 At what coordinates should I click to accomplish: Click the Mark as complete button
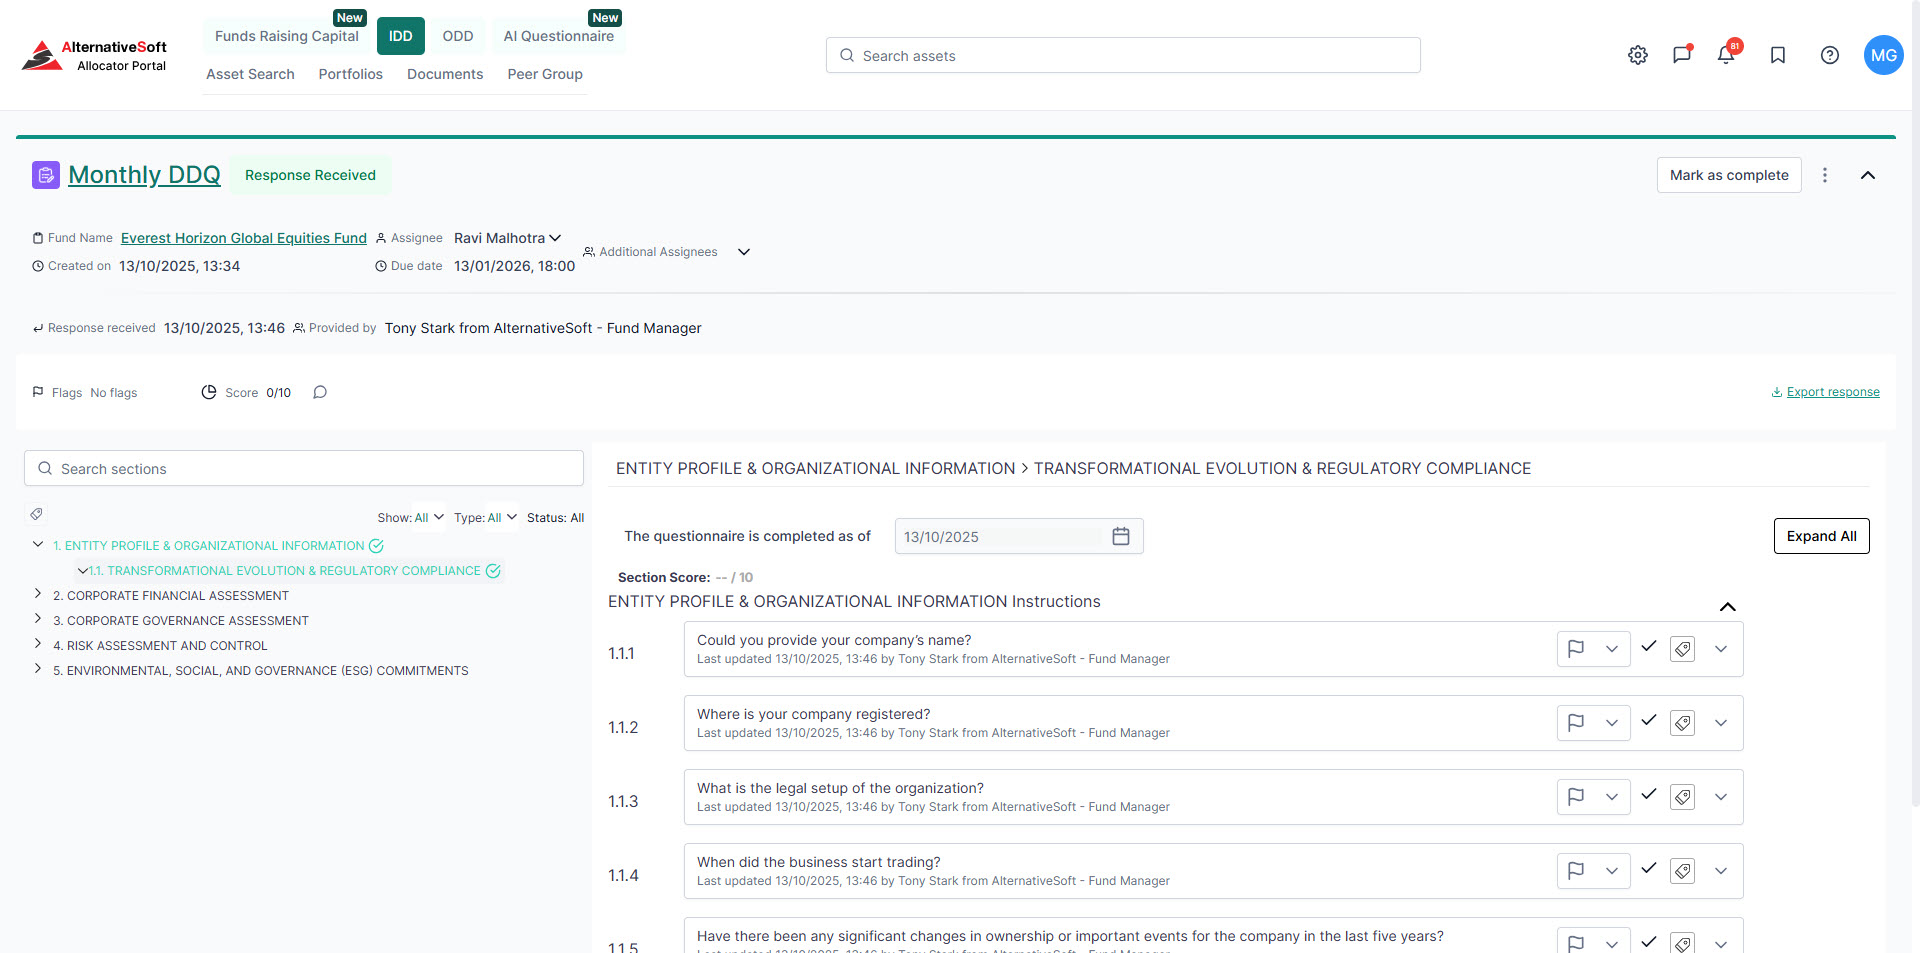[1728, 174]
